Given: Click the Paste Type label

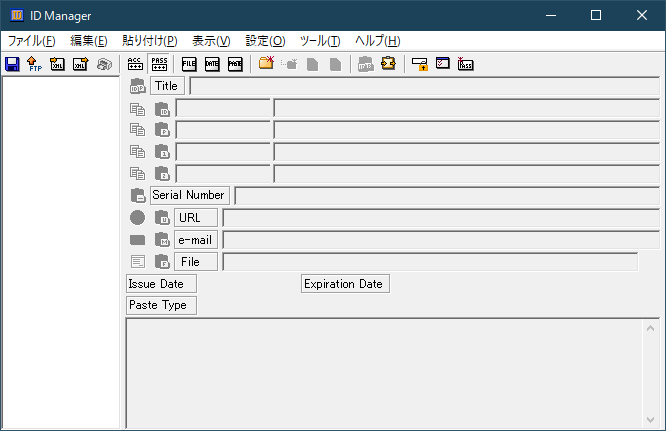Looking at the screenshot, I should (161, 305).
